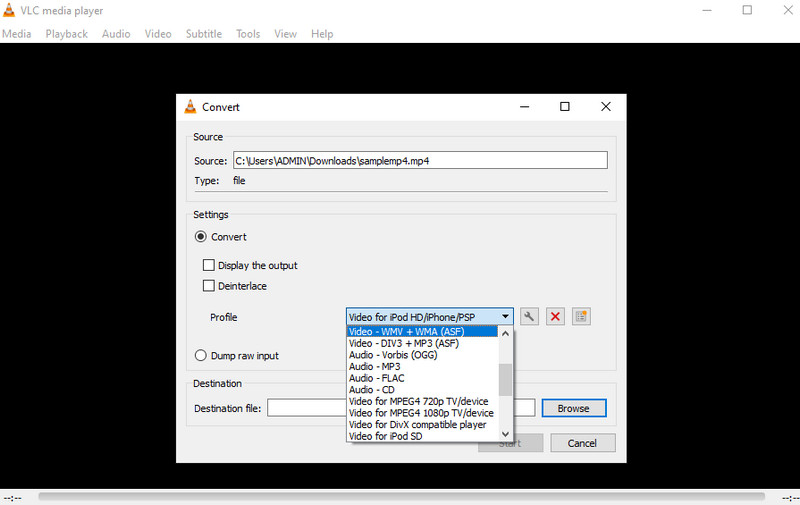Image resolution: width=800 pixels, height=505 pixels.
Task: Maximize the Convert dialog window
Action: (564, 107)
